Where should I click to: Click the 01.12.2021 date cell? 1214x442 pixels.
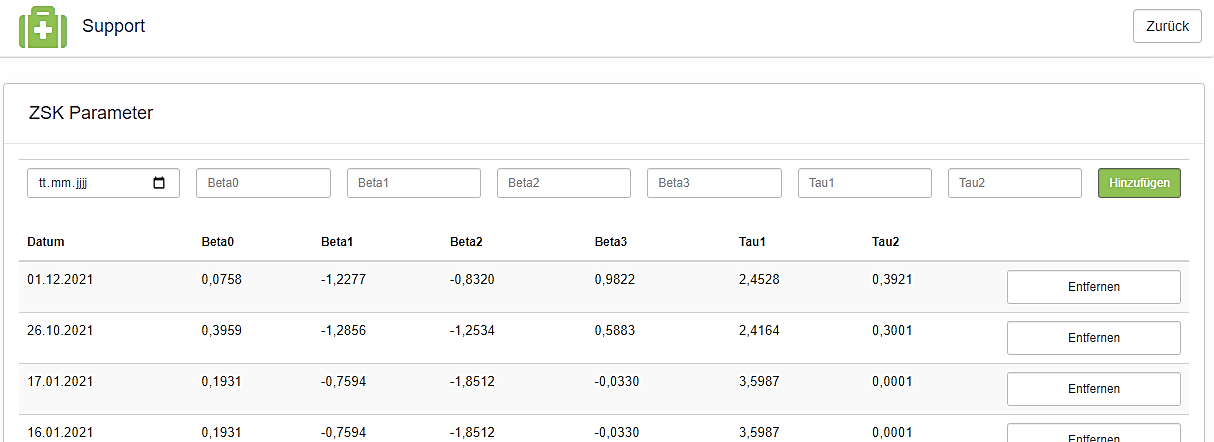[x=60, y=279]
